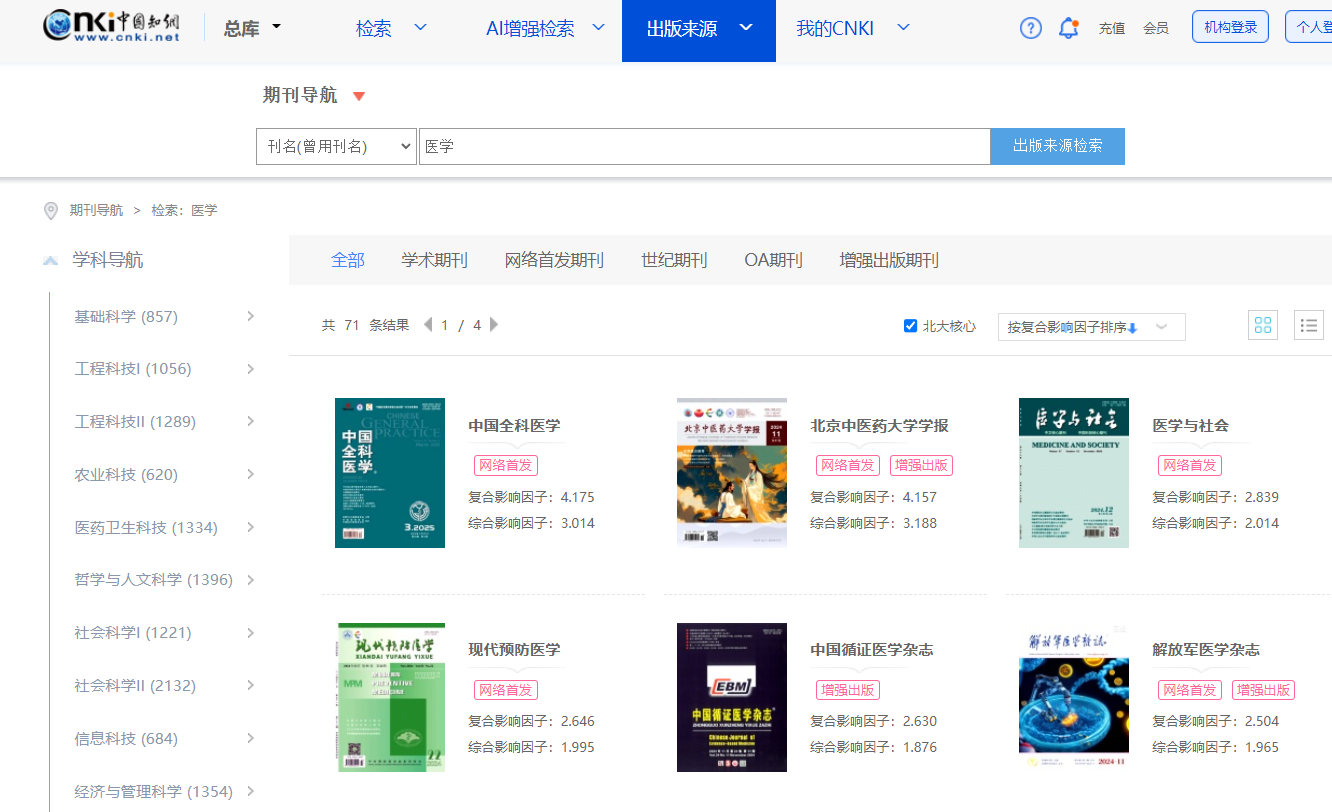
Task: Check notifications via the bell icon
Action: (1066, 28)
